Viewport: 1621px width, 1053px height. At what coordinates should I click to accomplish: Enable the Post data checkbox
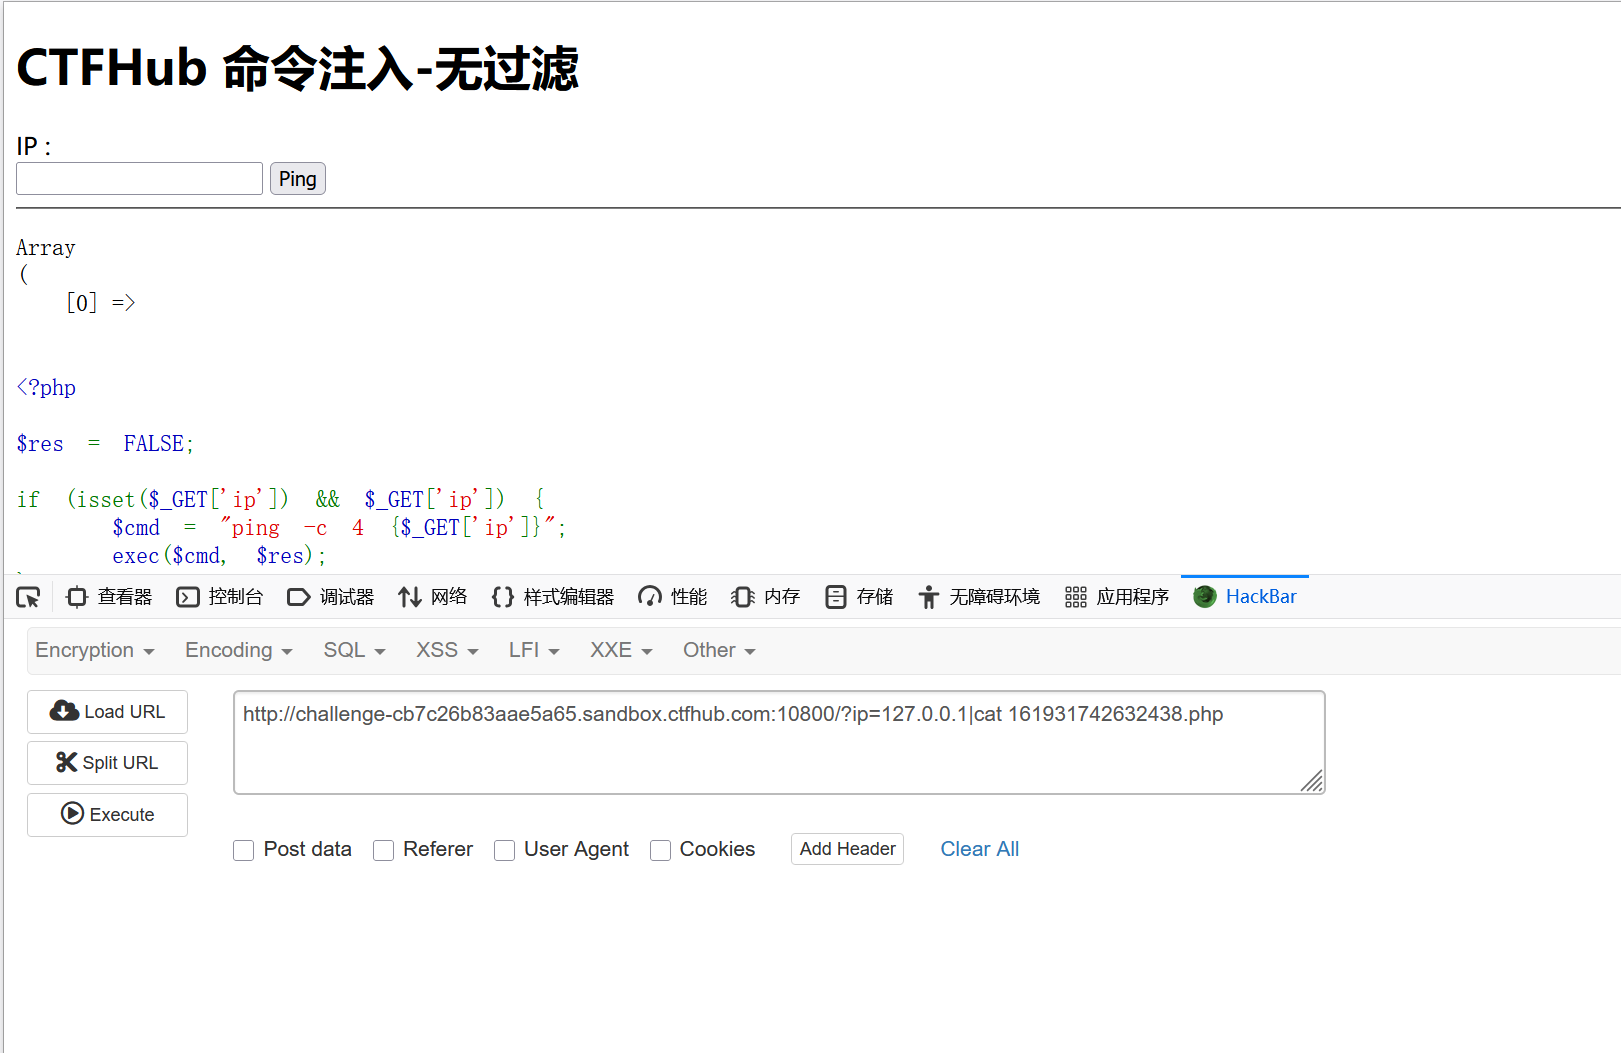[x=243, y=850]
